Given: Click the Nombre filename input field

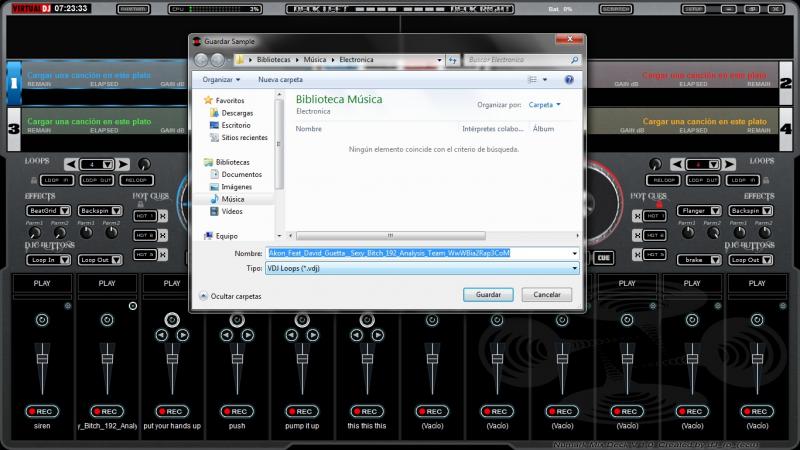Looking at the screenshot, I should click(x=417, y=253).
